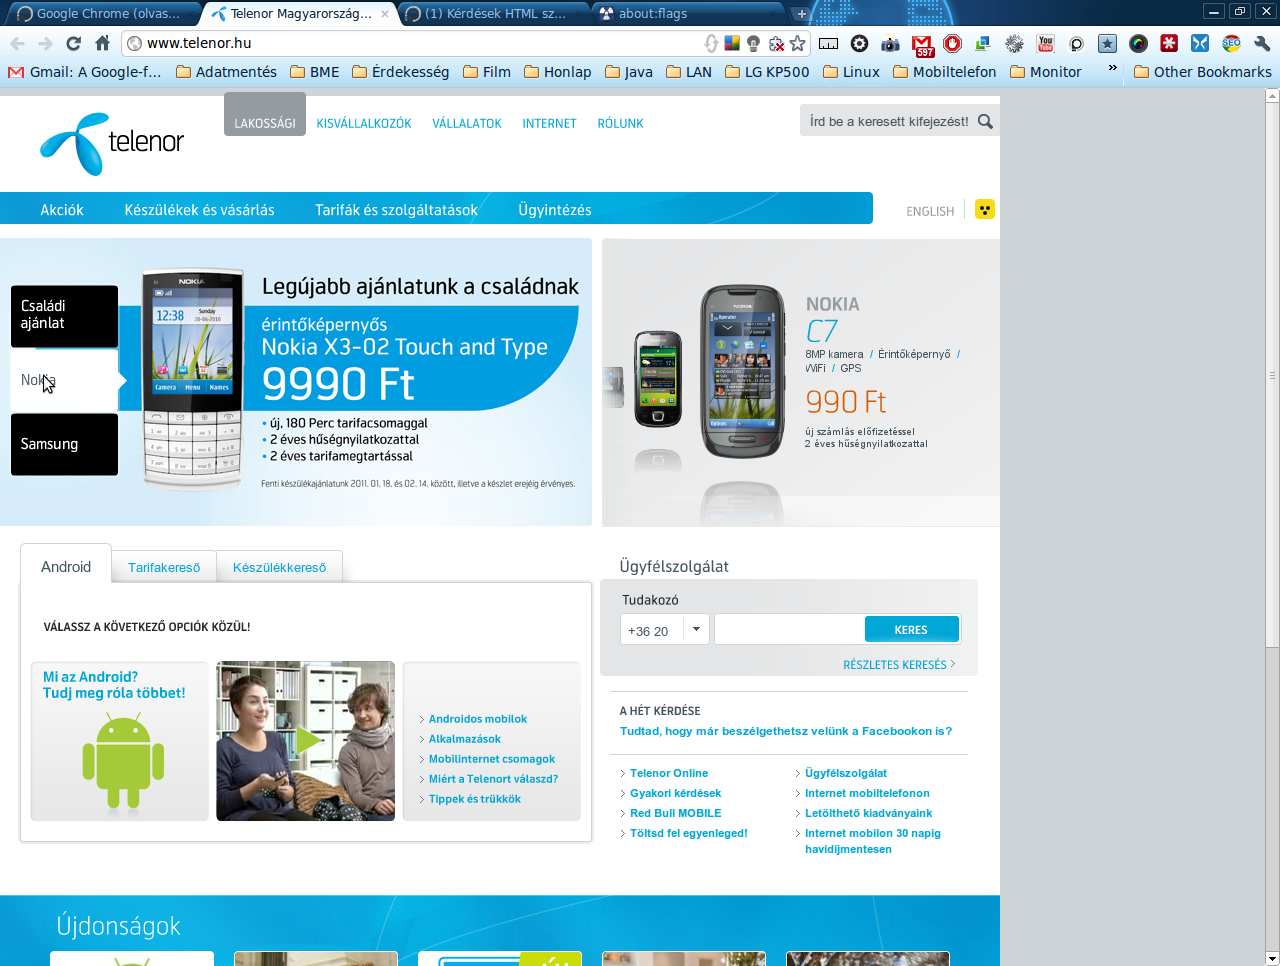Click the magnifier search icon on Telenor site

985,122
